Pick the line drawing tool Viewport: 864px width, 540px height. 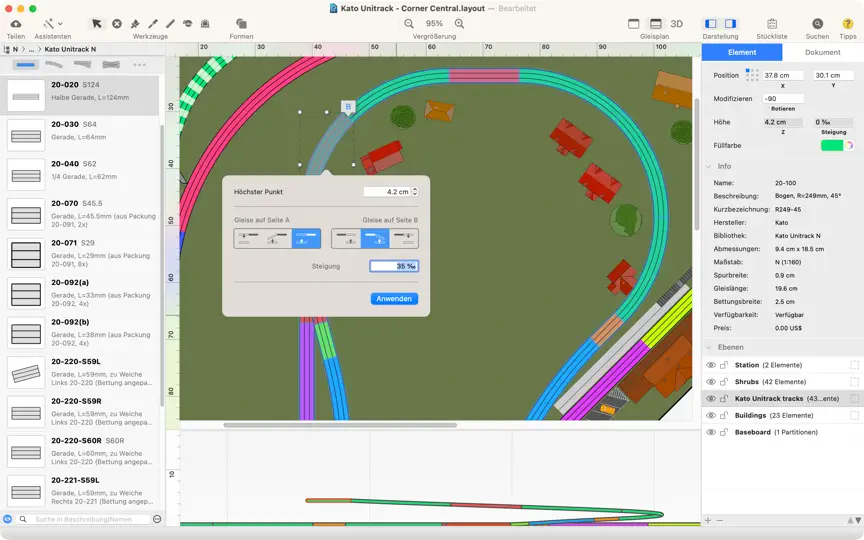click(x=170, y=24)
